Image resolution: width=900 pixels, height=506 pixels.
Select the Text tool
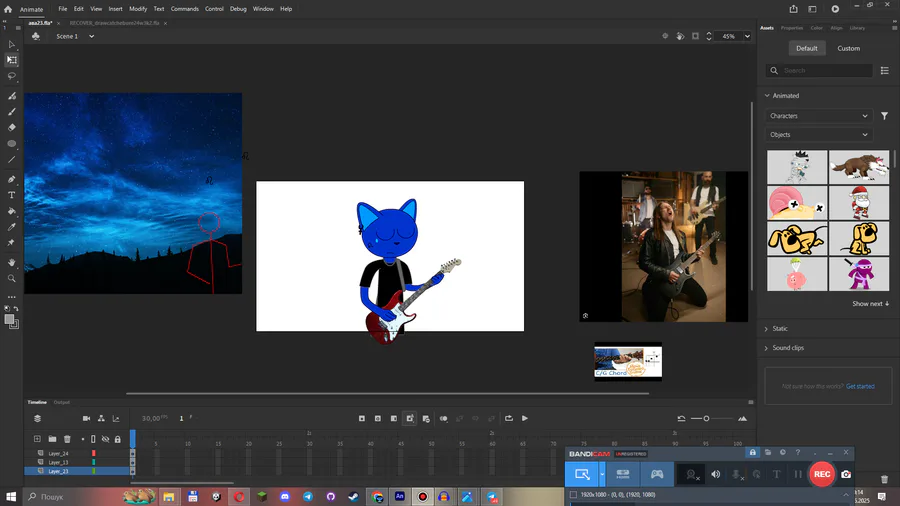click(x=11, y=195)
